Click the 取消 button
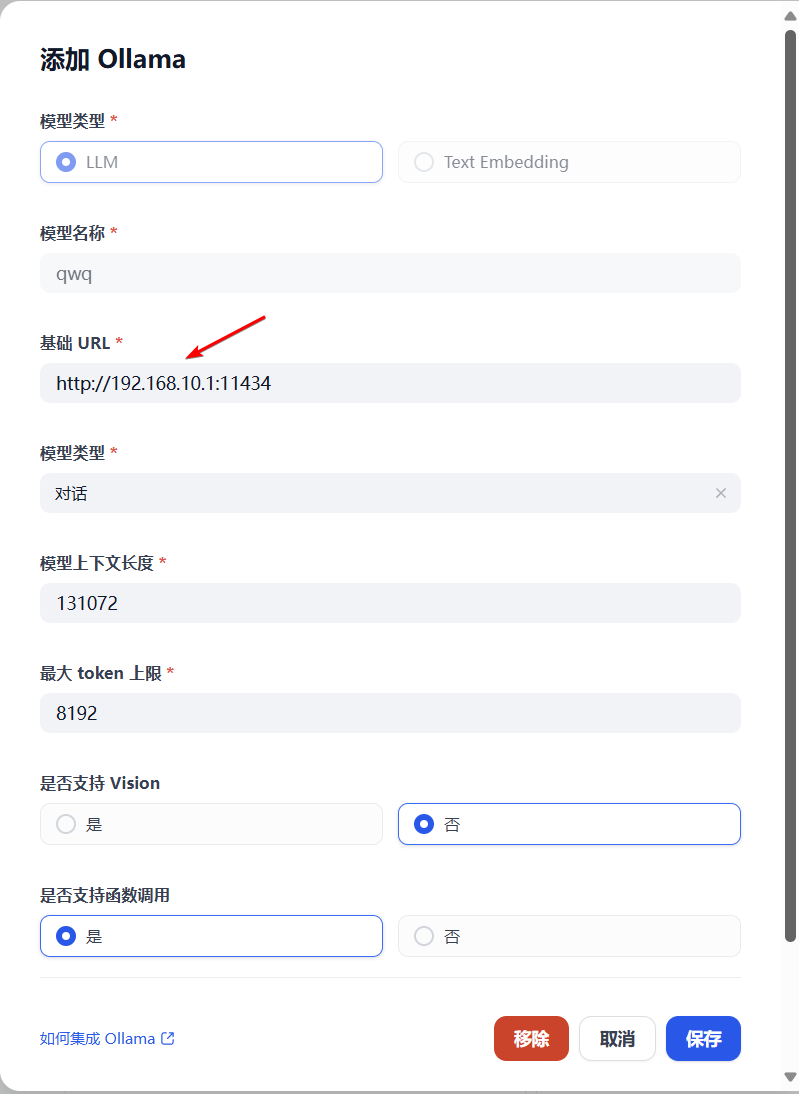 618,1038
